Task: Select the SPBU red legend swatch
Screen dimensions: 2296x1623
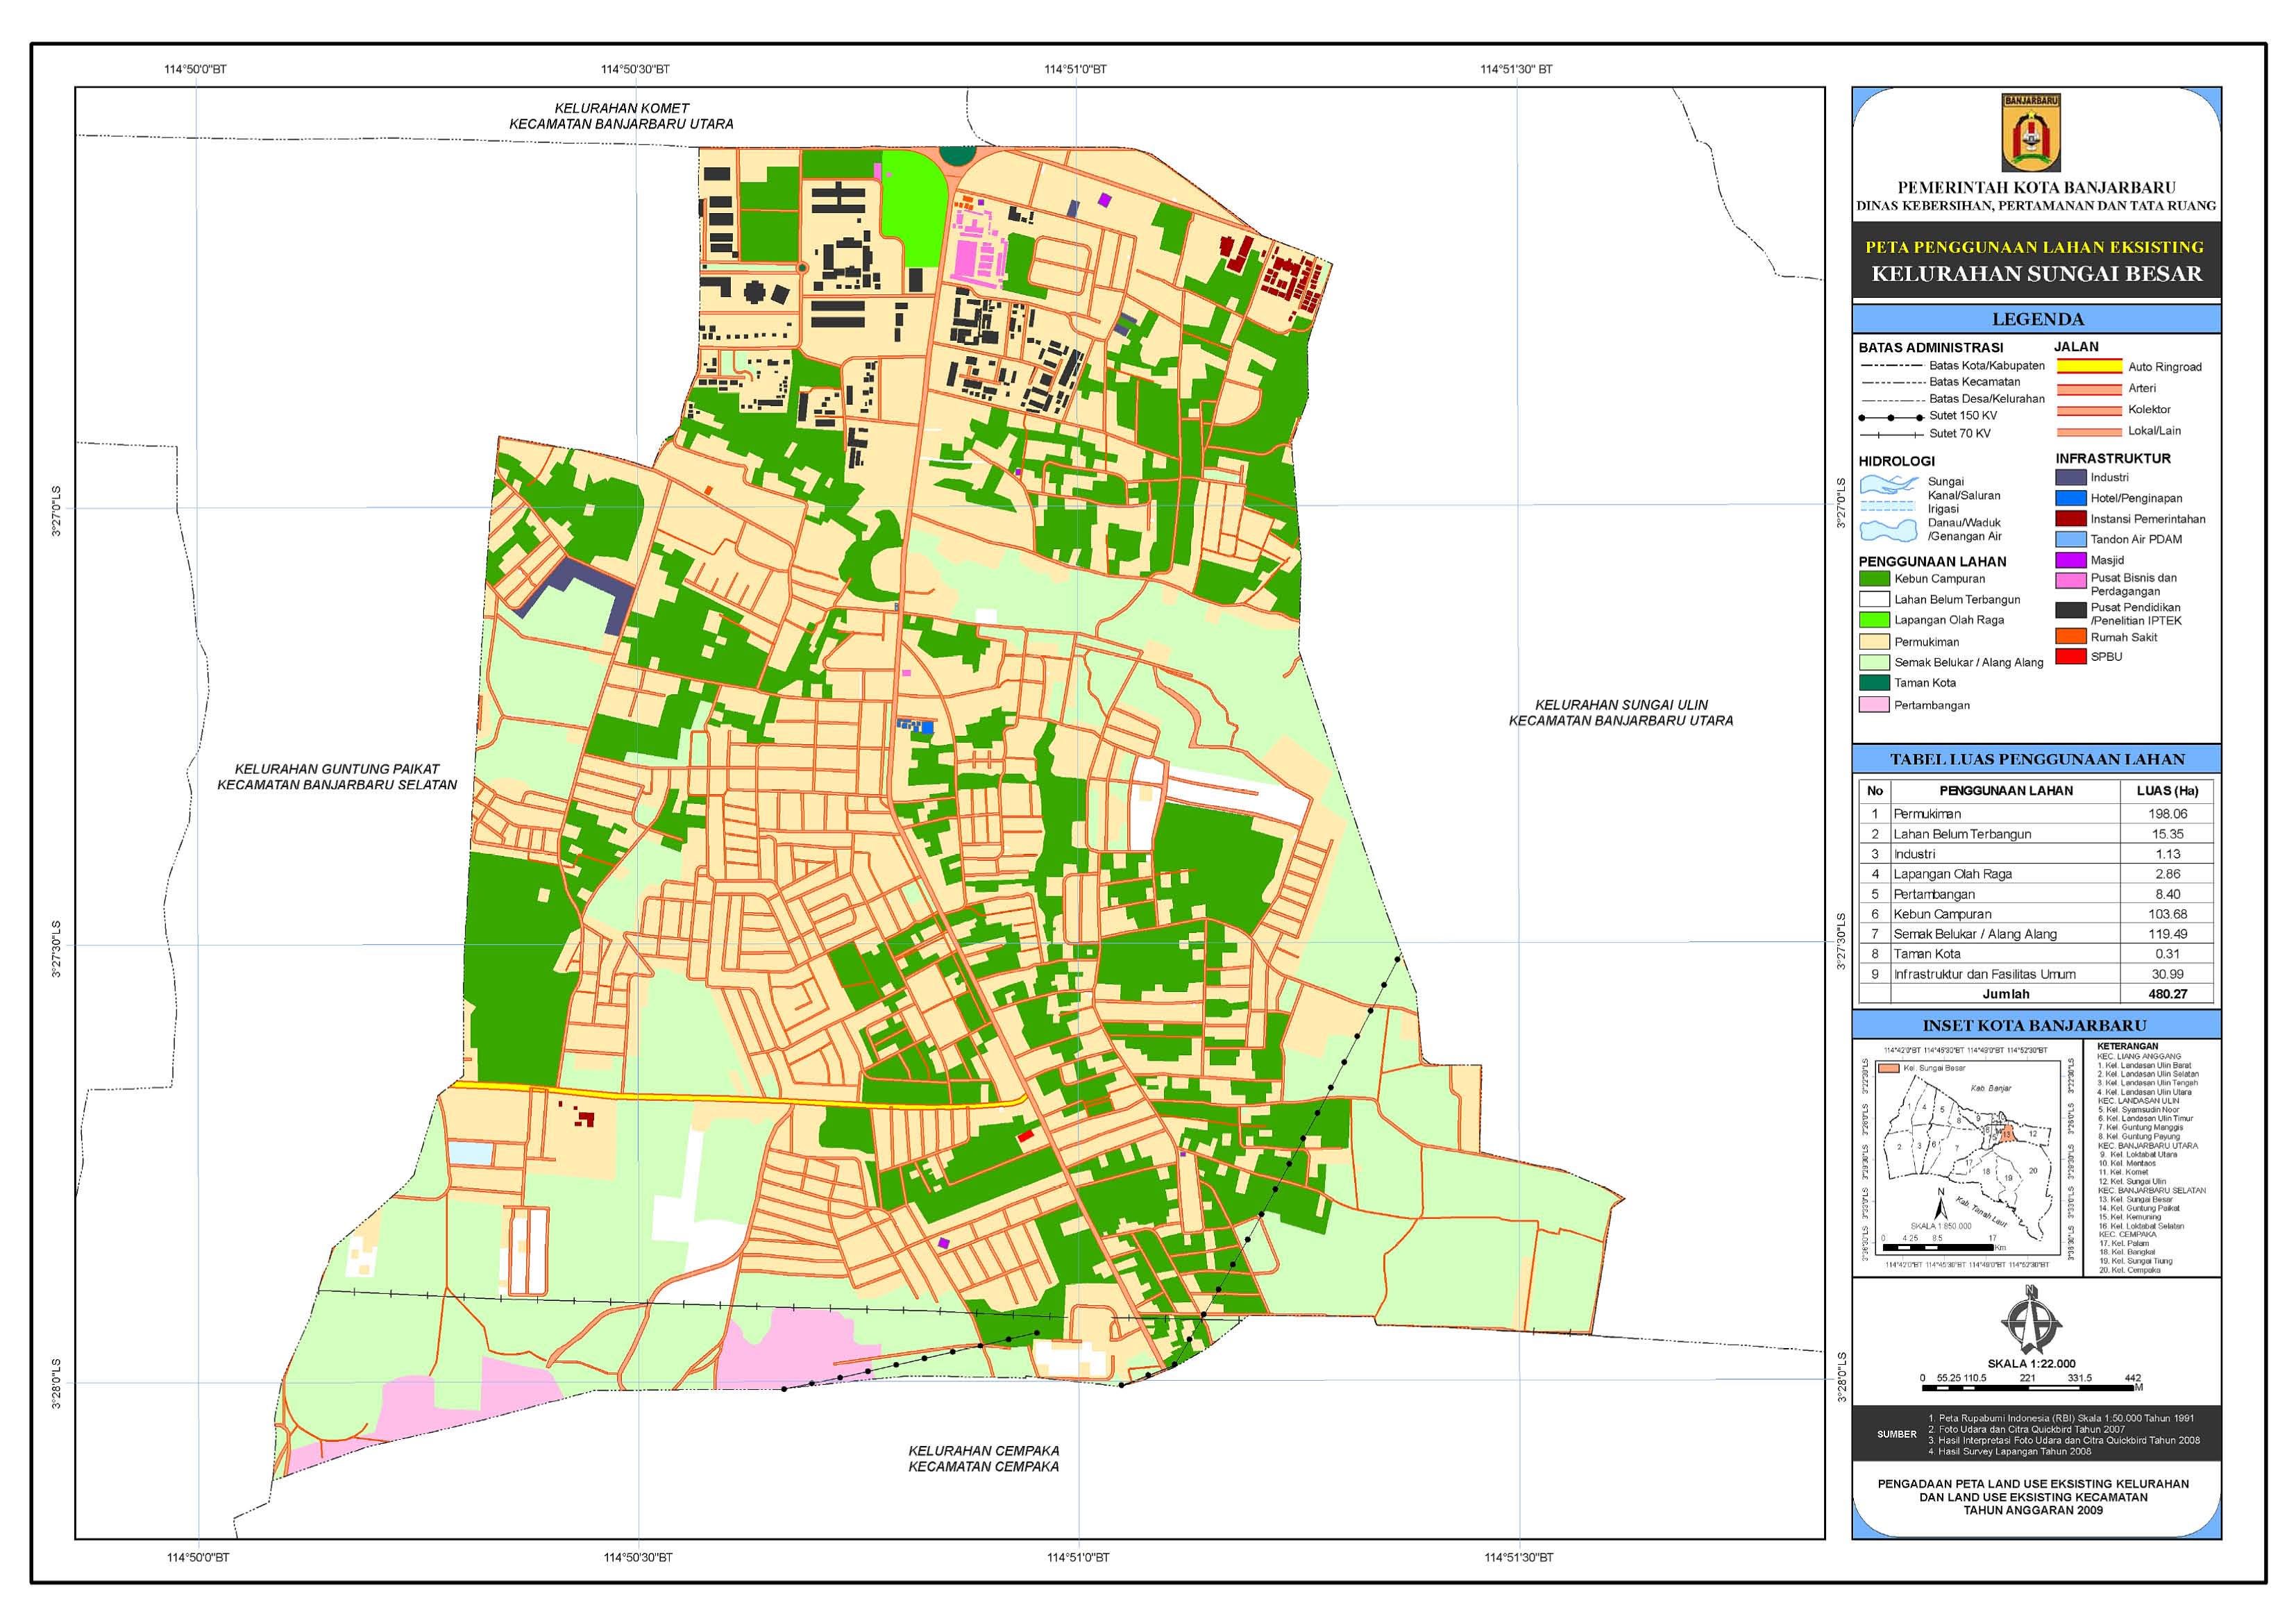Action: (x=2071, y=657)
